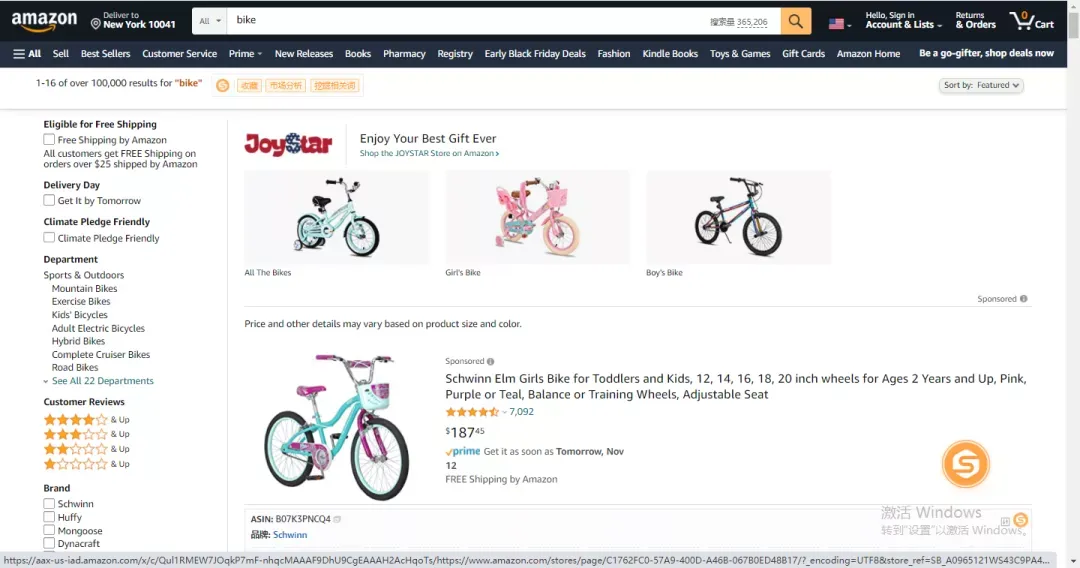The width and height of the screenshot is (1080, 568).
Task: Open Best Sellers in the navigation bar
Action: (x=105, y=54)
